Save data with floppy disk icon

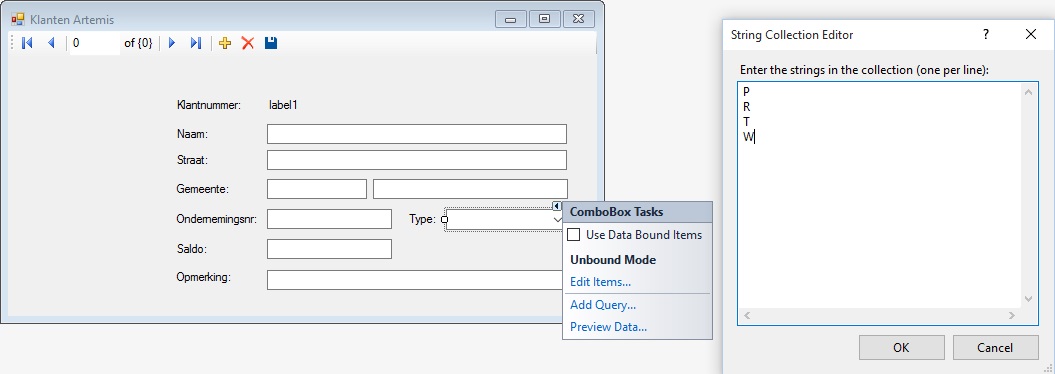(270, 43)
